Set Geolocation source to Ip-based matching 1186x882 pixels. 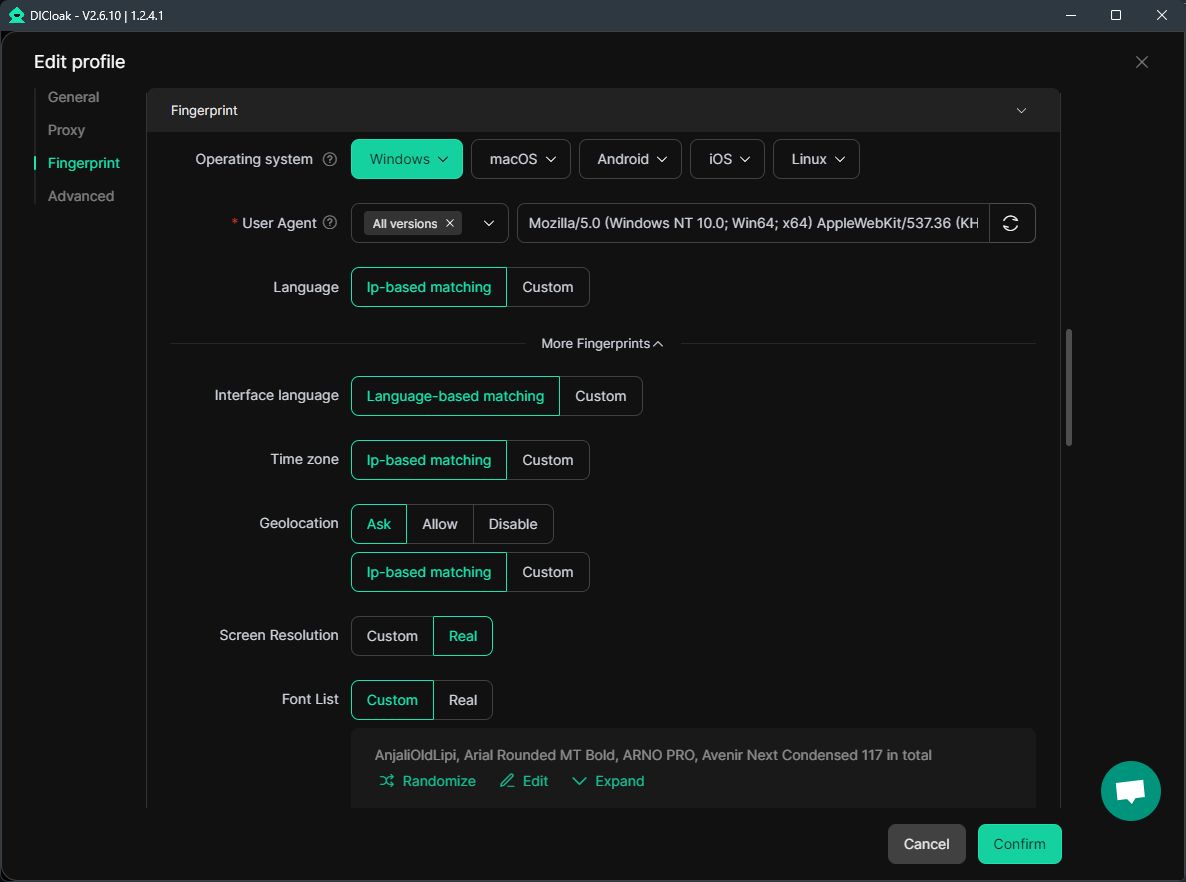click(x=429, y=573)
